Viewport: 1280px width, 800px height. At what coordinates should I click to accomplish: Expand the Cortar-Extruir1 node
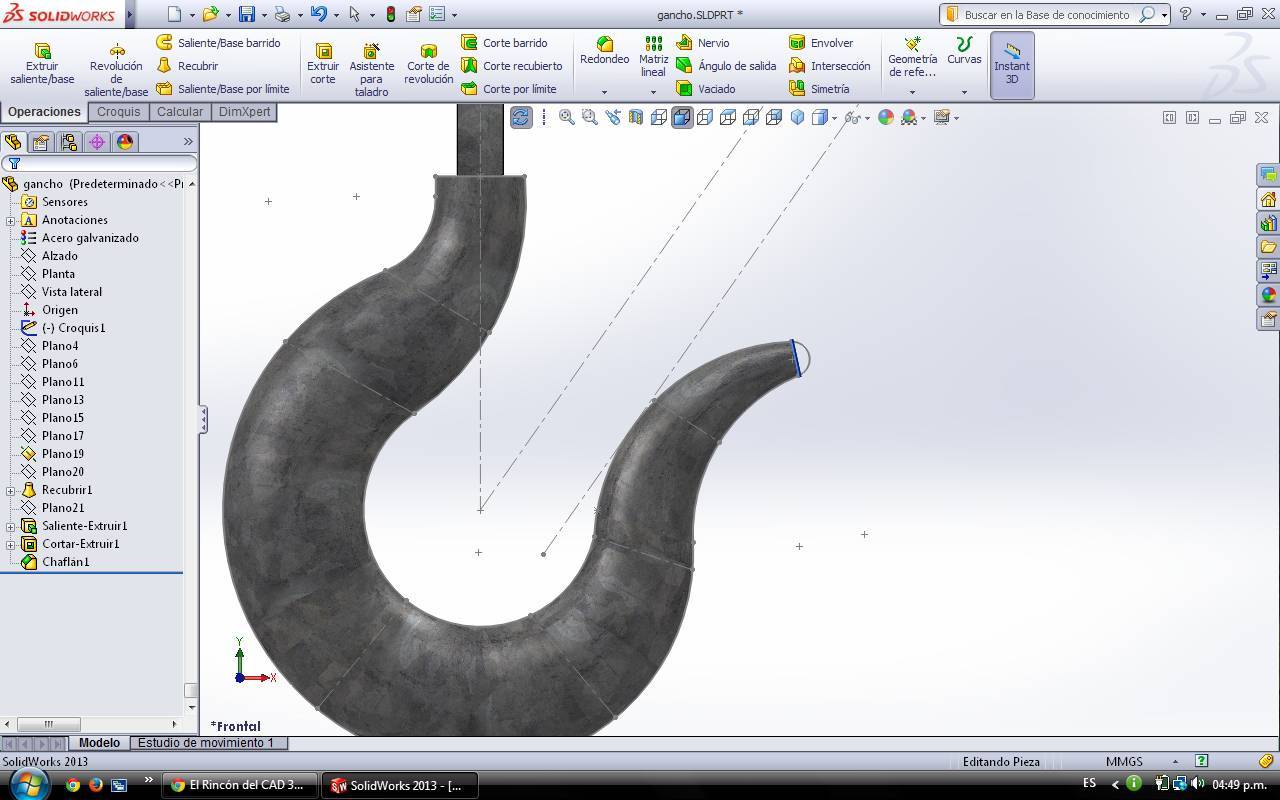coord(11,544)
